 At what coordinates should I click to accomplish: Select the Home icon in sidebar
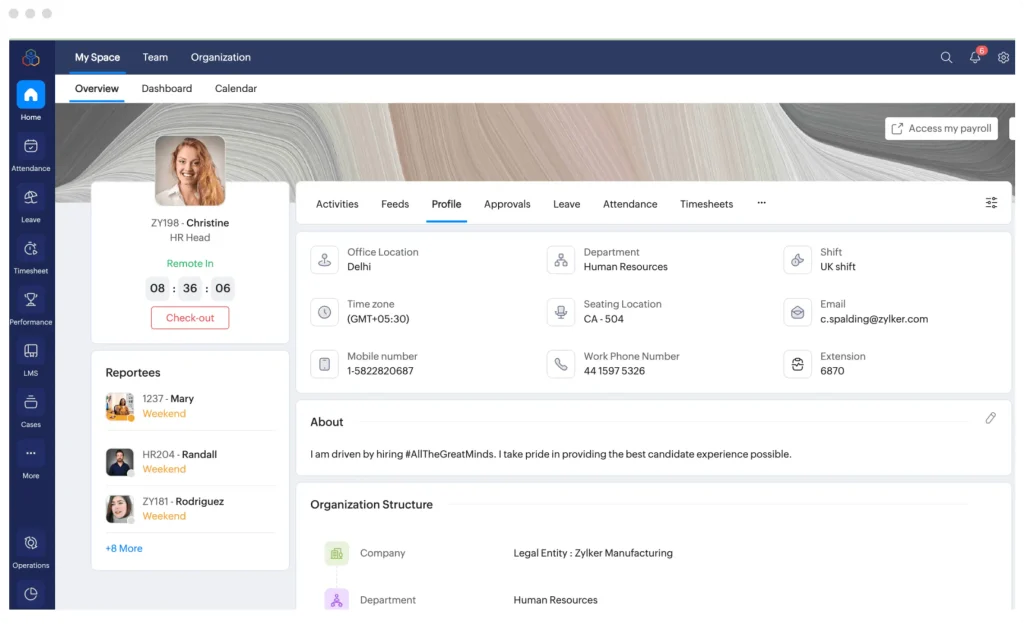click(30, 96)
